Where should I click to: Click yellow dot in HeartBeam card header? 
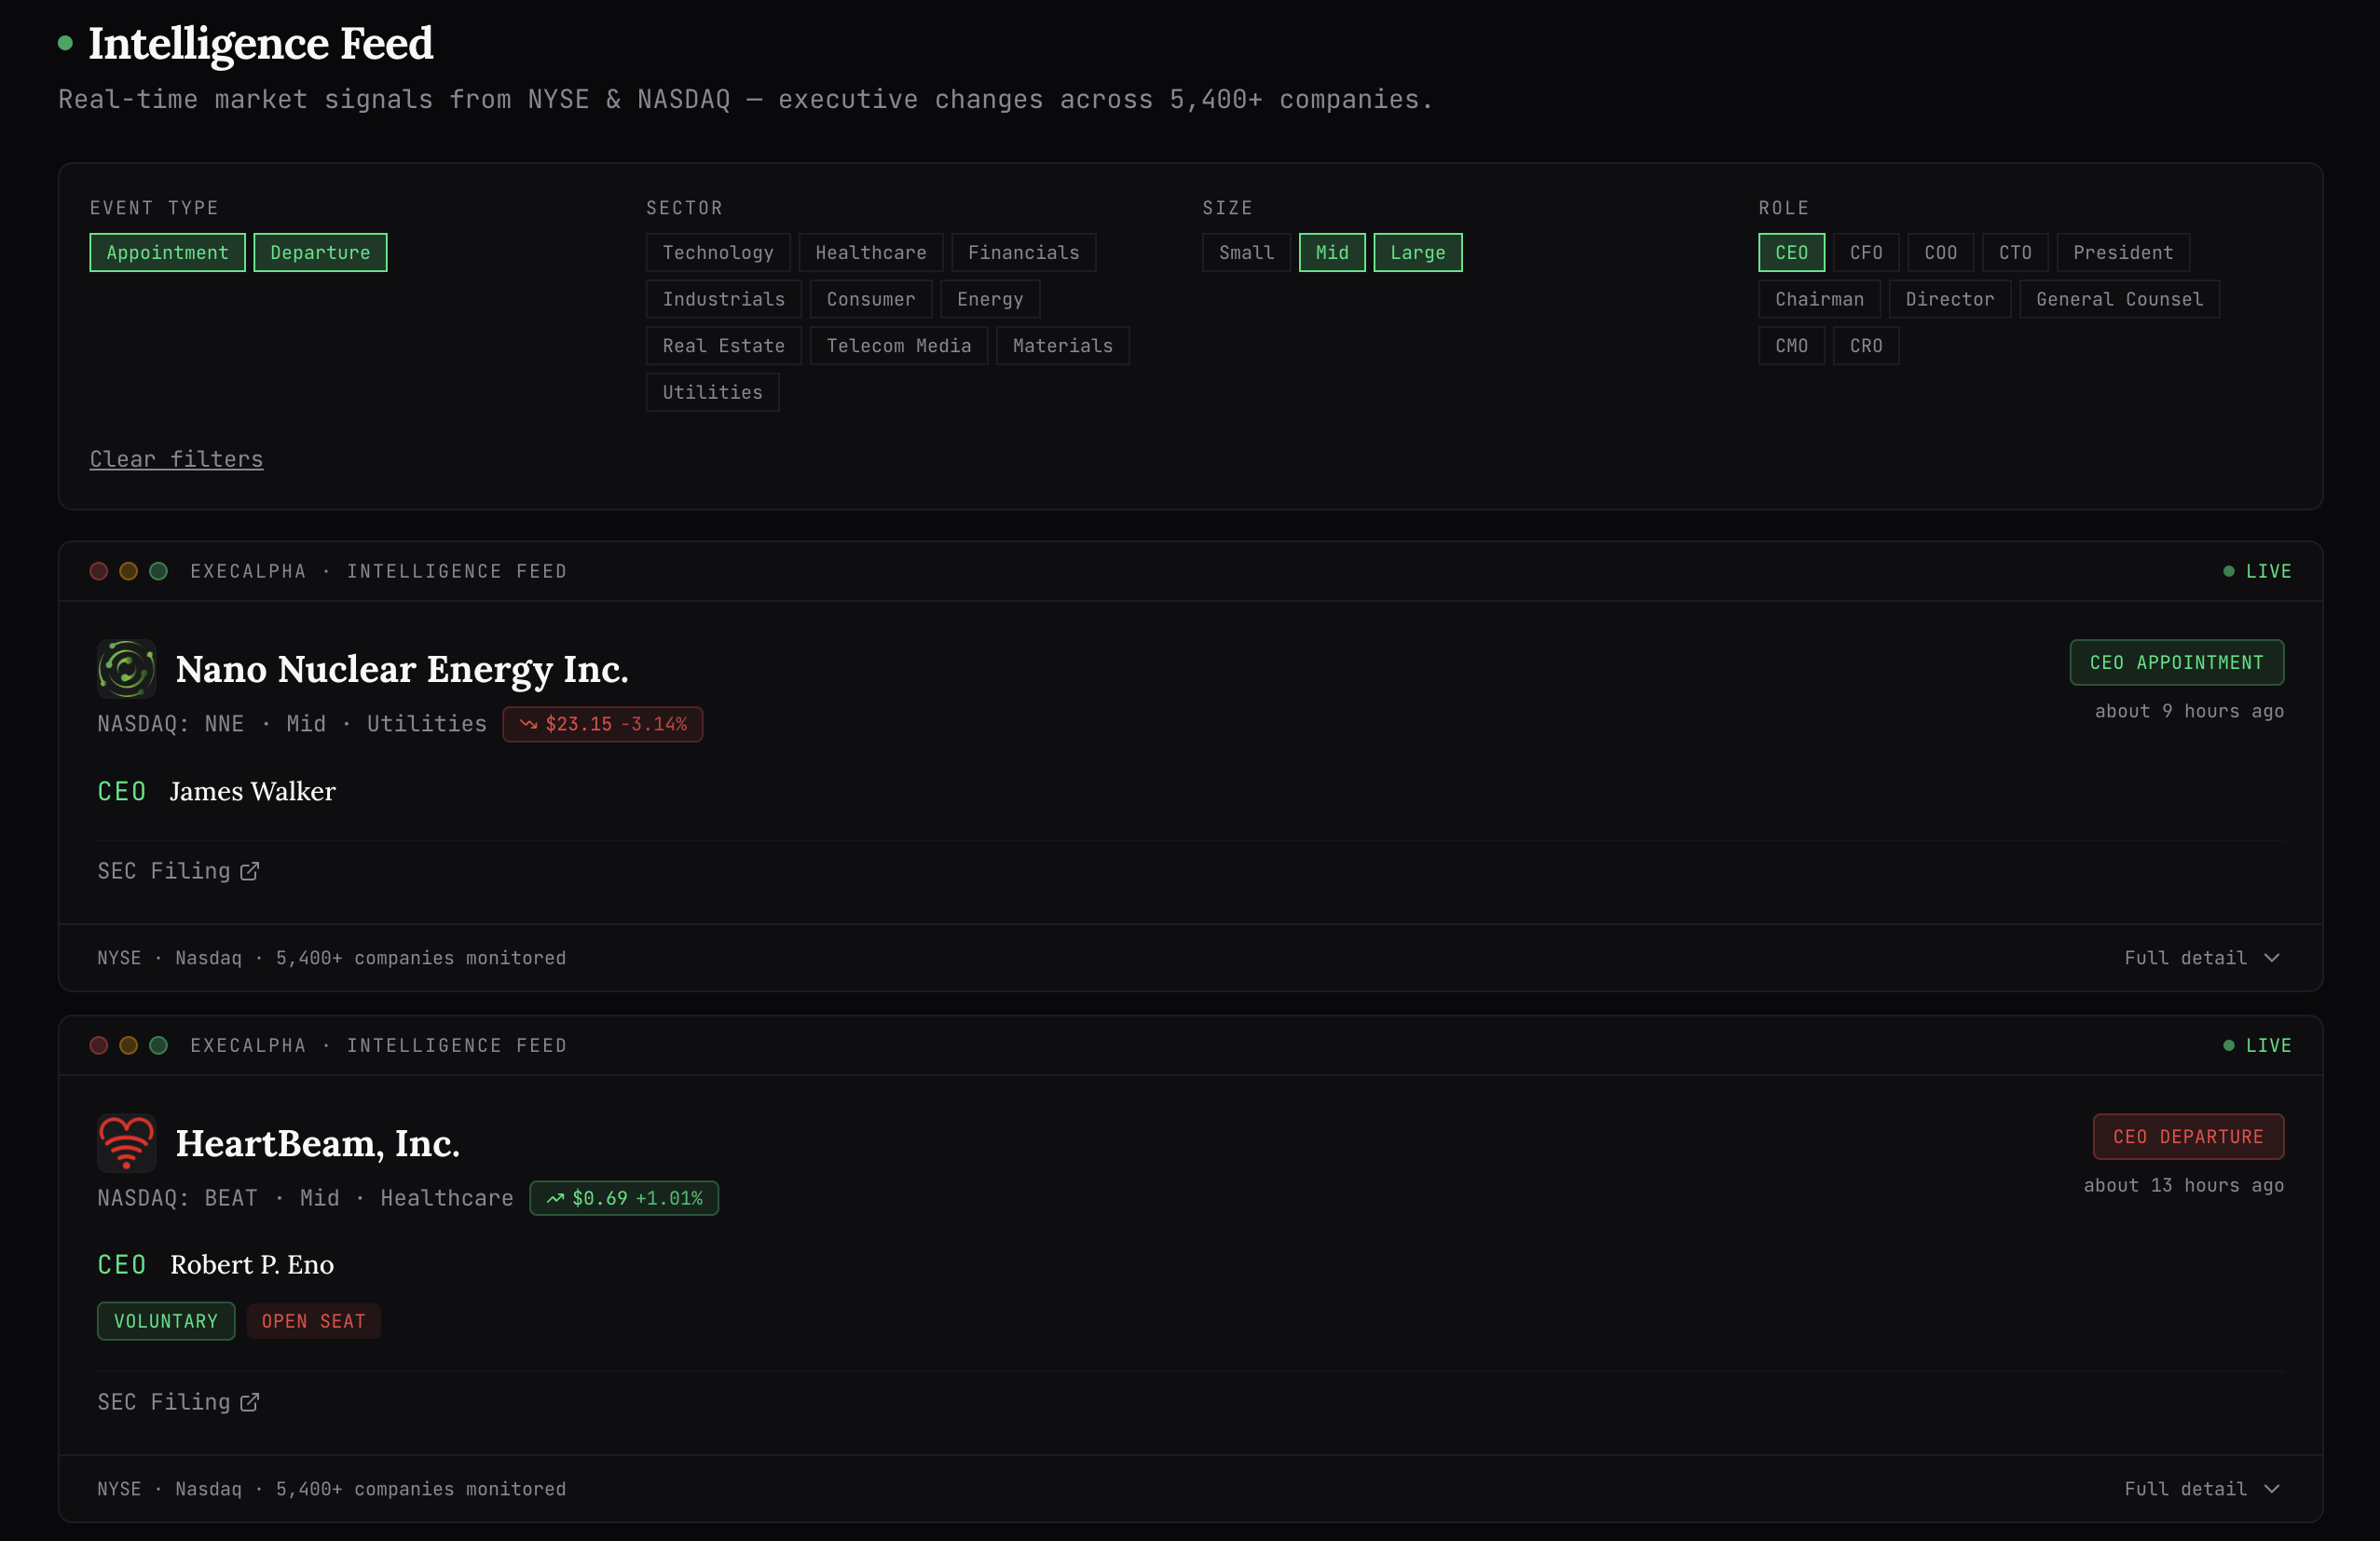(x=128, y=1045)
